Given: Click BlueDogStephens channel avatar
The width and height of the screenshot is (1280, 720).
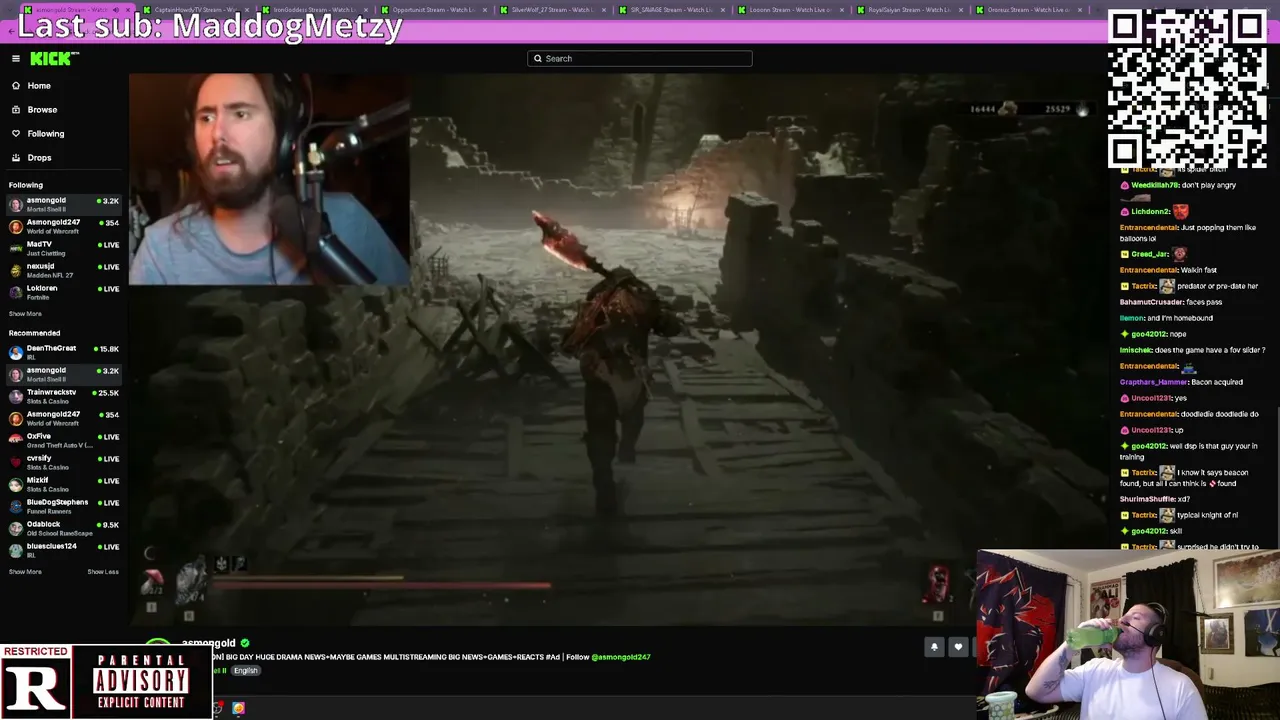Looking at the screenshot, I should (x=15, y=505).
